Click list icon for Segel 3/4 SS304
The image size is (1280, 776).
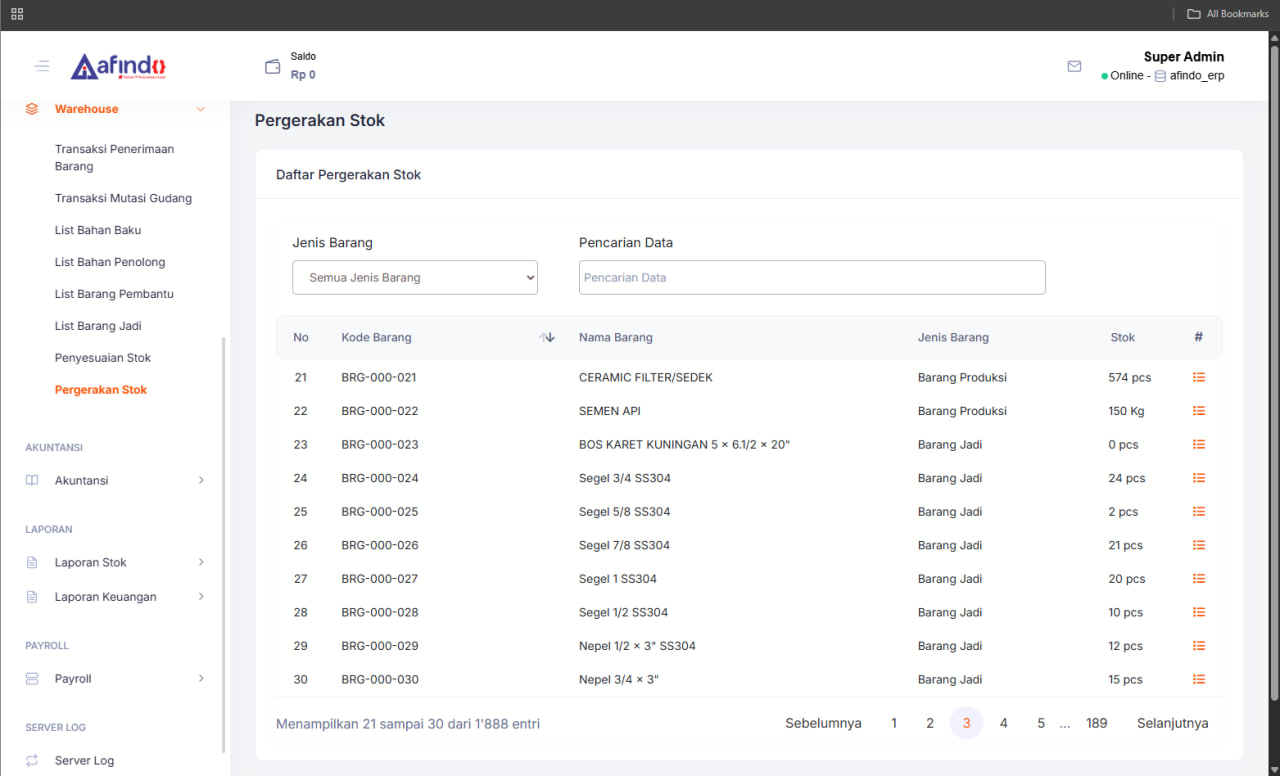coord(1199,478)
